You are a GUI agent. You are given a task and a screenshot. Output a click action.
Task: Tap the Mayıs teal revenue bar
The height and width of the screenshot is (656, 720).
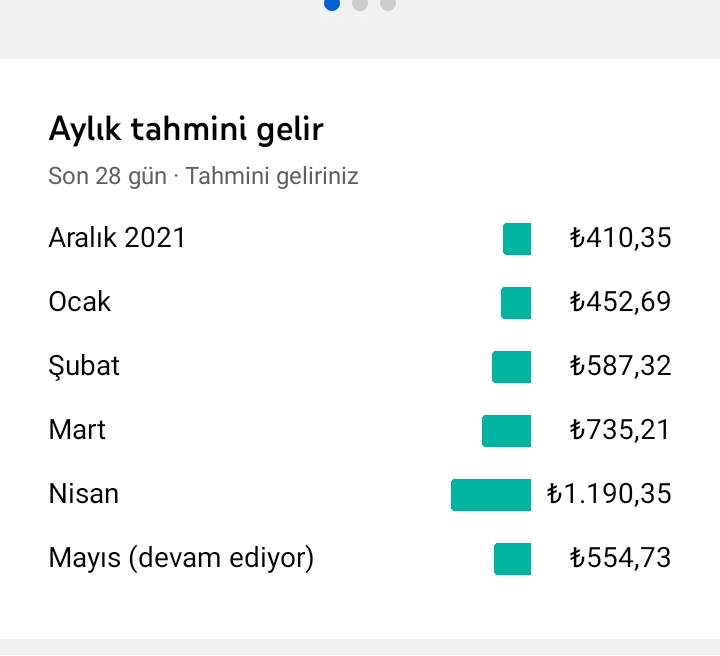[512, 559]
